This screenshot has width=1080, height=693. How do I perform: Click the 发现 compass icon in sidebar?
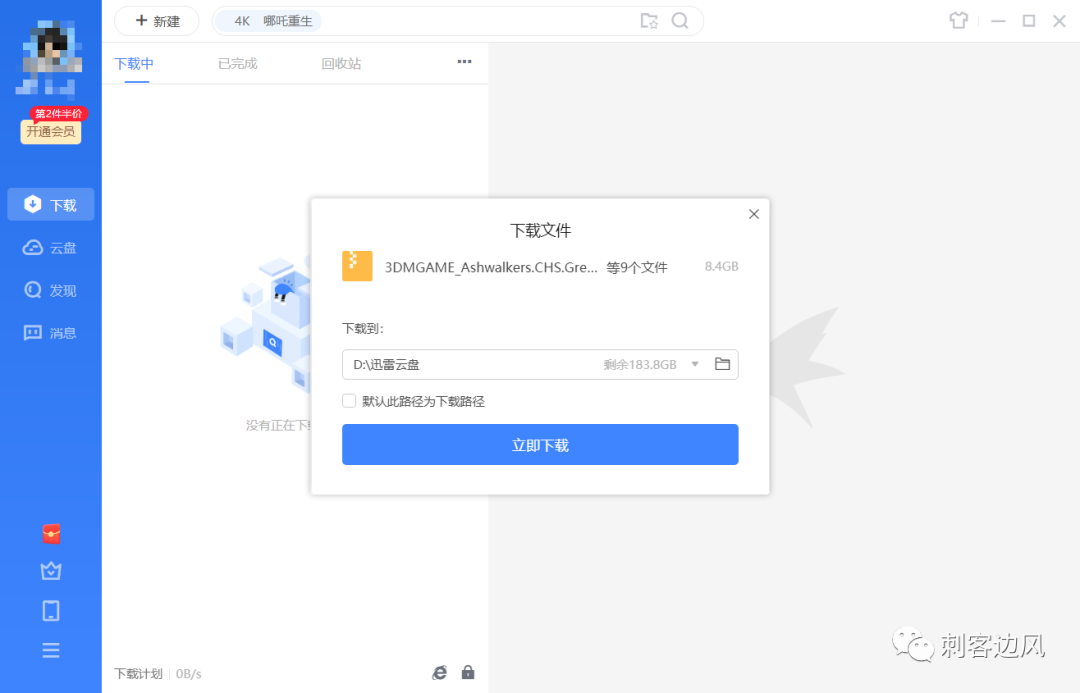click(x=32, y=290)
